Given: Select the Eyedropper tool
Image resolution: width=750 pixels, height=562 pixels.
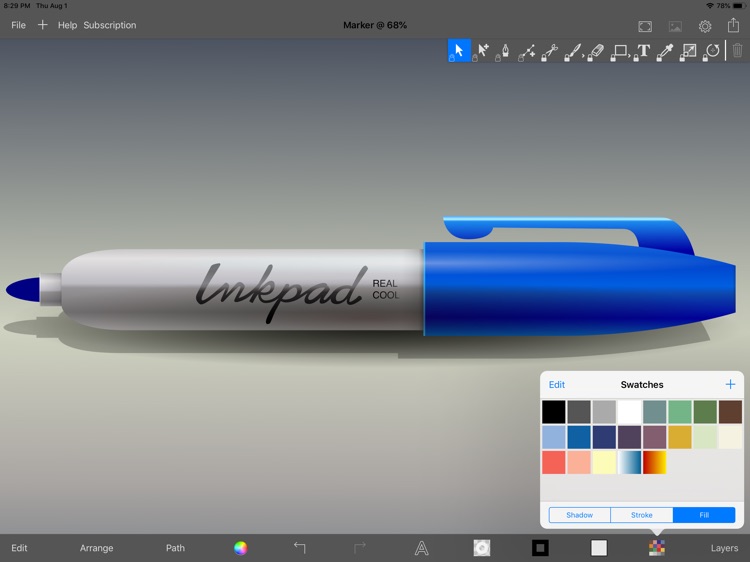Looking at the screenshot, I should 665,50.
